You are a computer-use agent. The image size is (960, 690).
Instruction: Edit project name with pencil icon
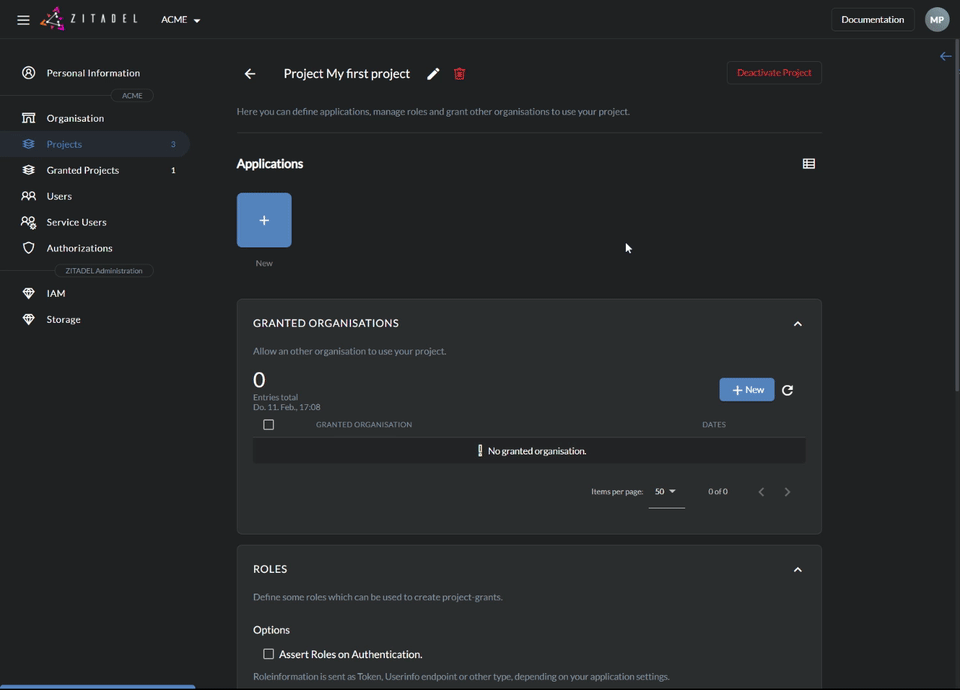(433, 74)
